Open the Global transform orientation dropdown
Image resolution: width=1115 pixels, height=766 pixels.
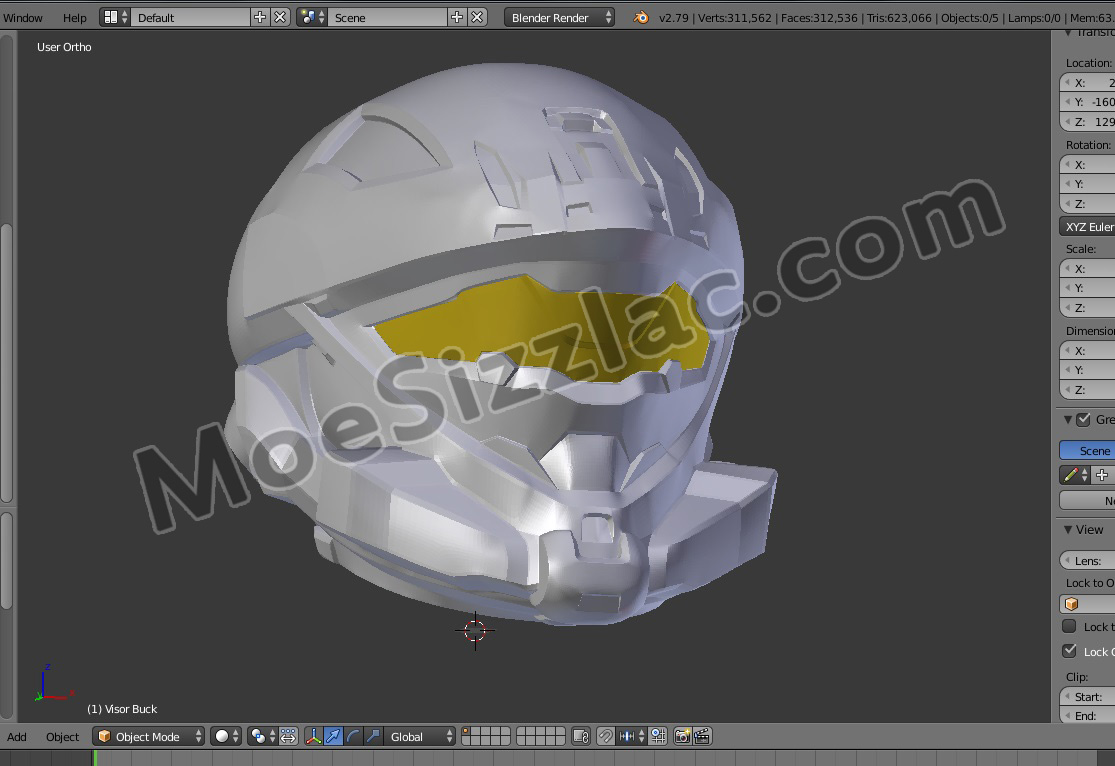click(420, 737)
